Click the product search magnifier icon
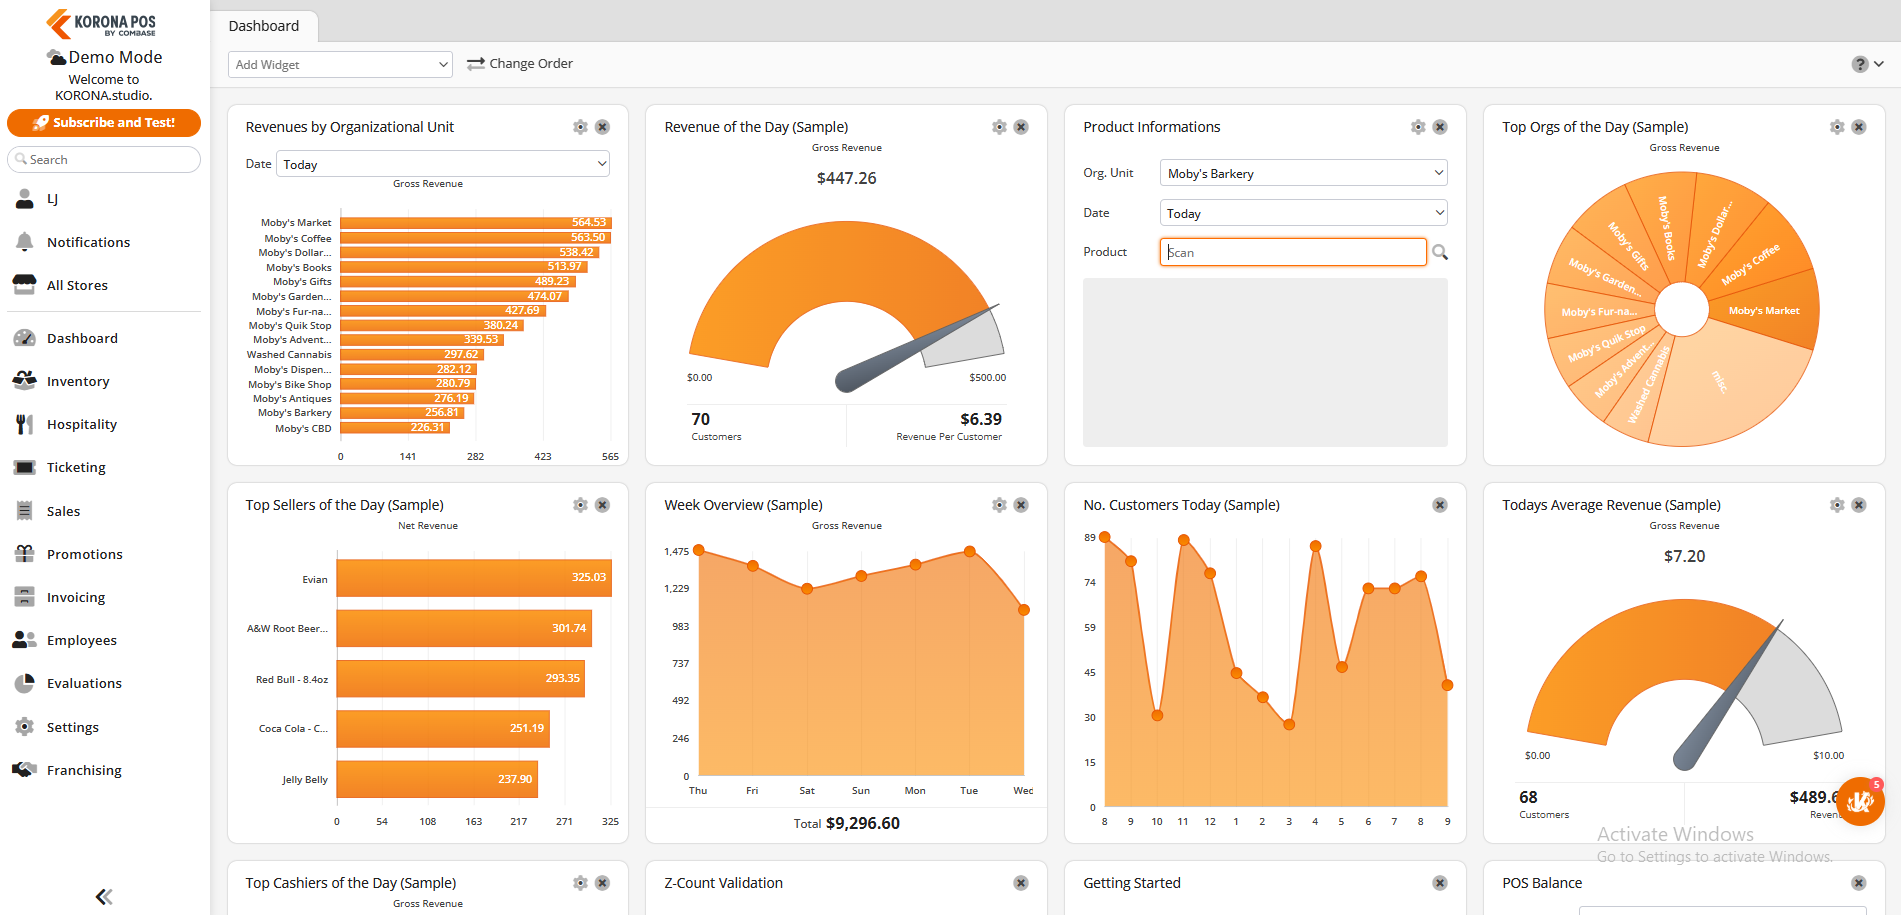The image size is (1901, 915). (x=1440, y=252)
